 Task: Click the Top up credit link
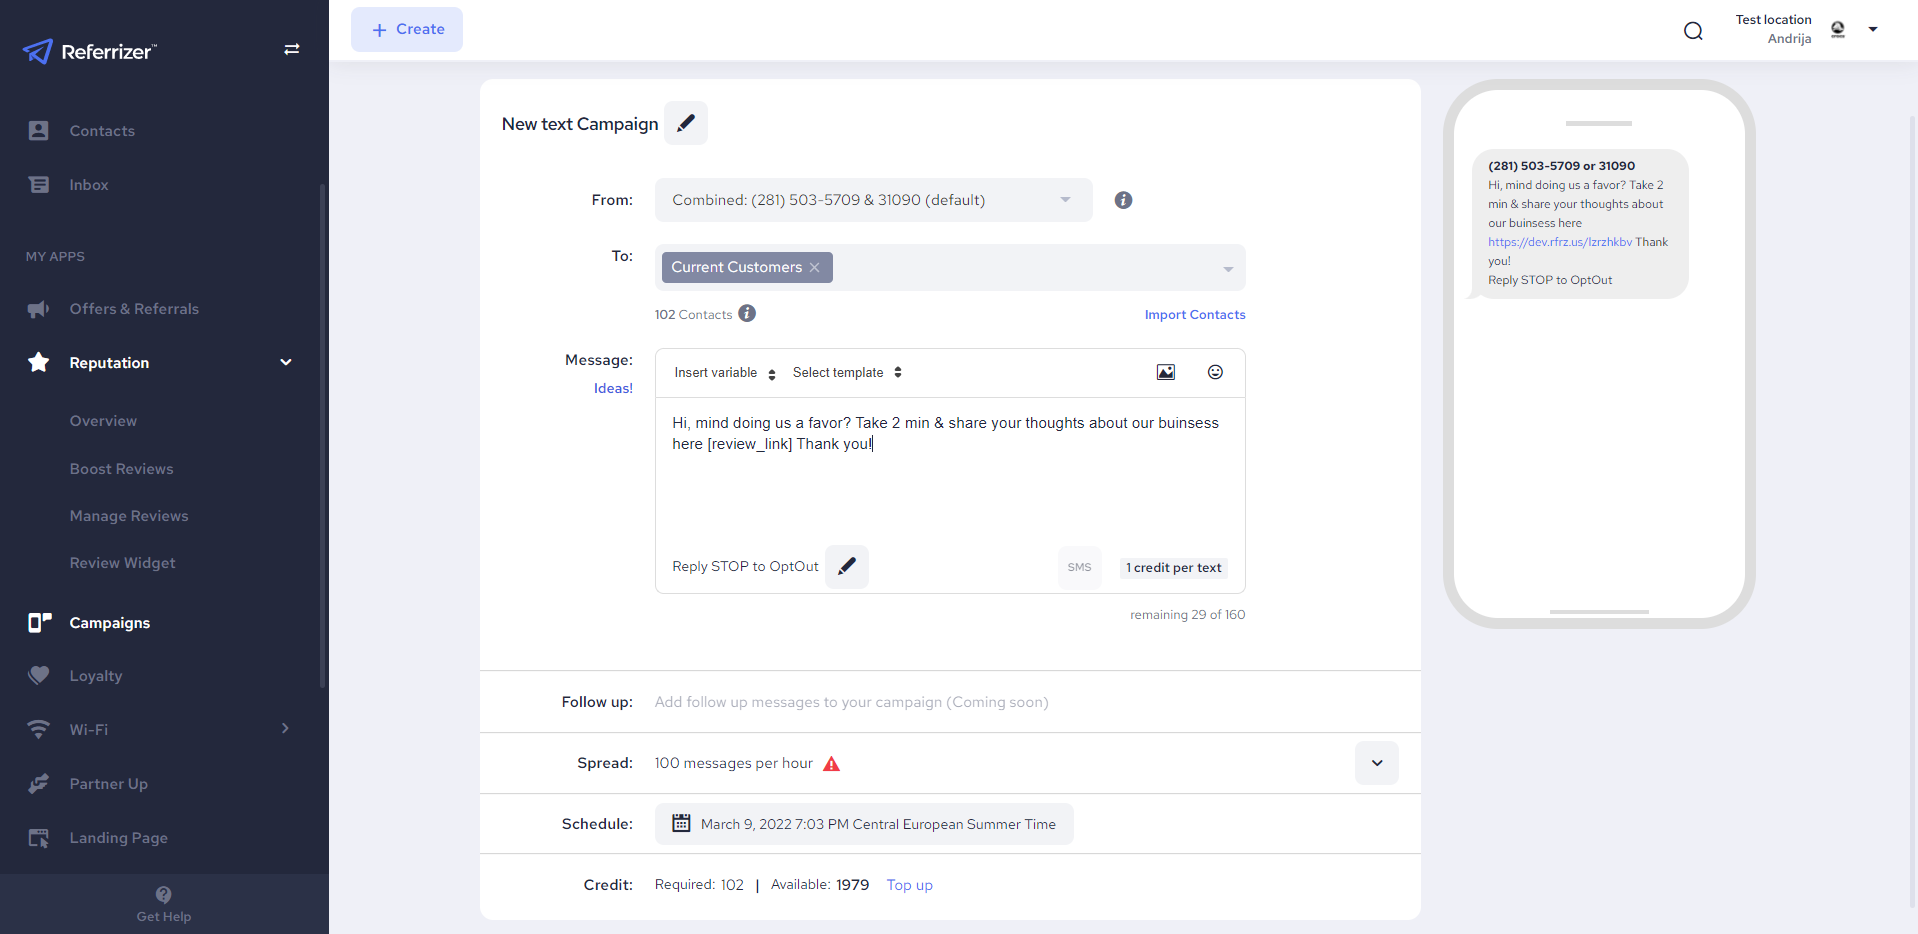909,885
